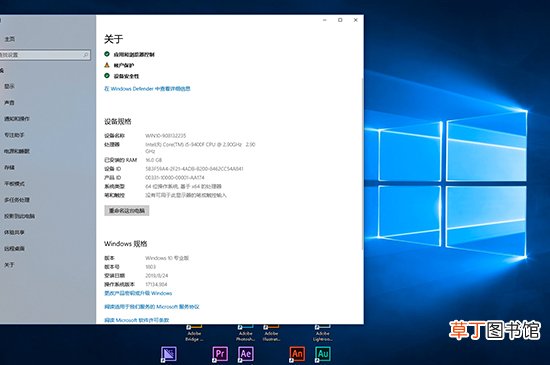Click 应用和浏览器控制 status text
The width and height of the screenshot is (550, 365).
(134, 54)
